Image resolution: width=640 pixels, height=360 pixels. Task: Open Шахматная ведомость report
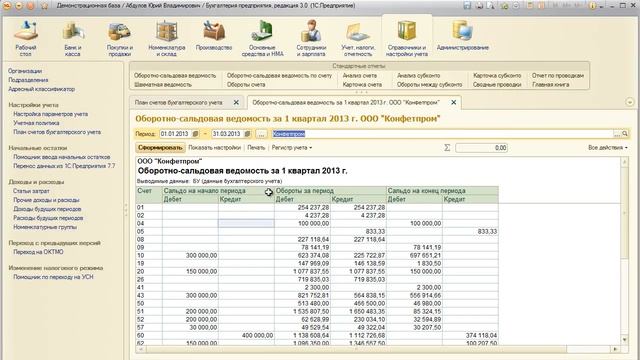(x=162, y=84)
